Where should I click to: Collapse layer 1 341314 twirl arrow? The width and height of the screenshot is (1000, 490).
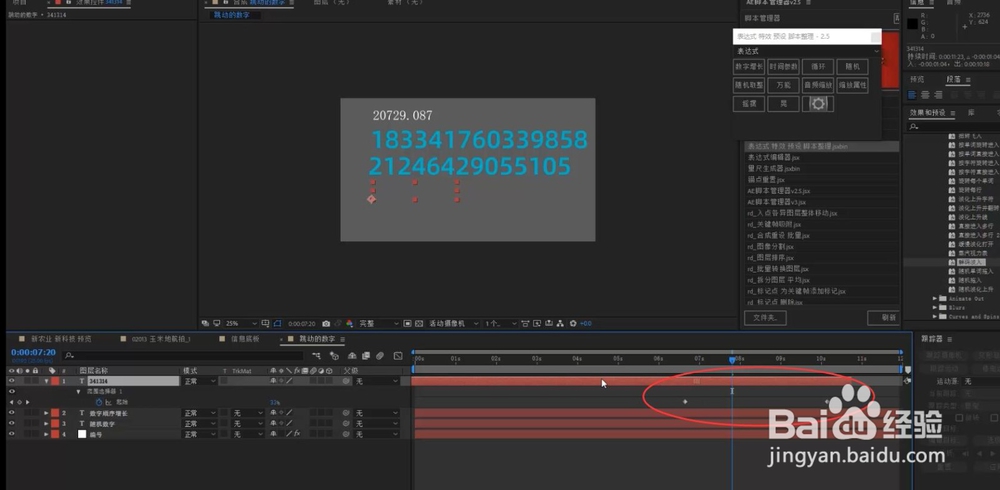point(46,381)
